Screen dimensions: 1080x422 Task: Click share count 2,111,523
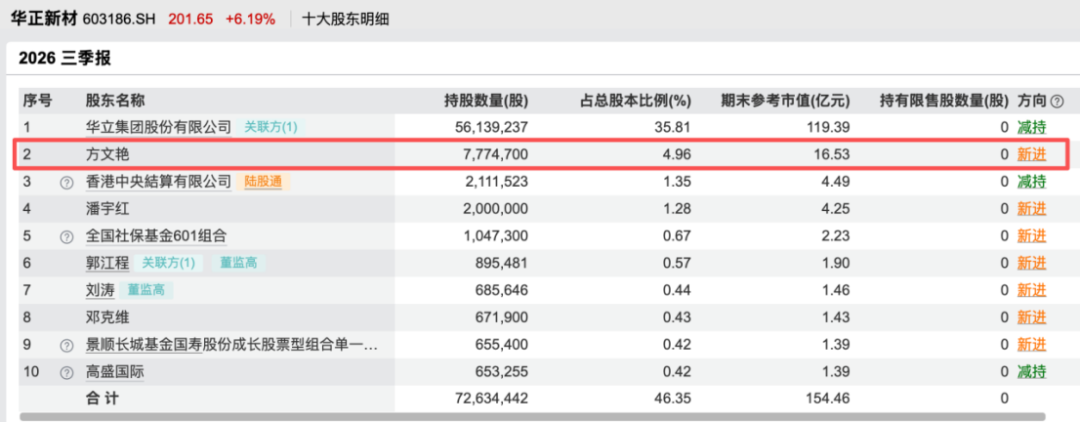pyautogui.click(x=495, y=182)
